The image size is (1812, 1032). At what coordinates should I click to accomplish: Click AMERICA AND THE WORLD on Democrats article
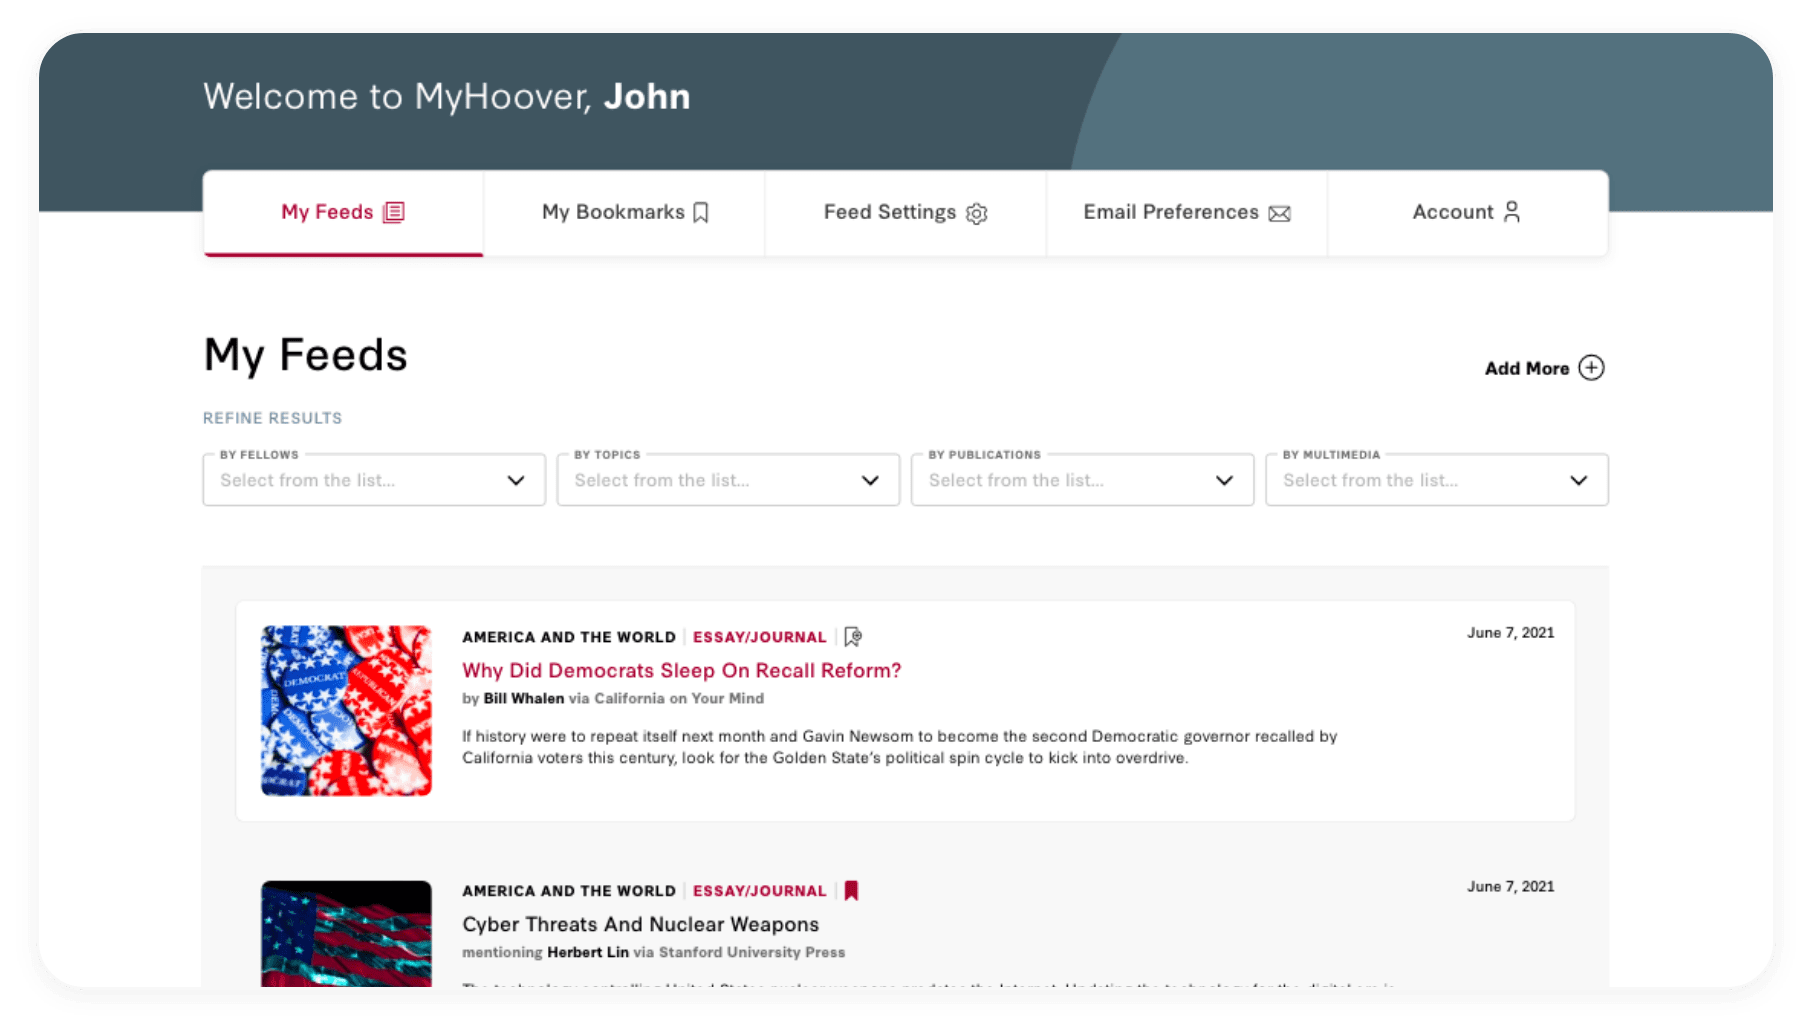569,637
